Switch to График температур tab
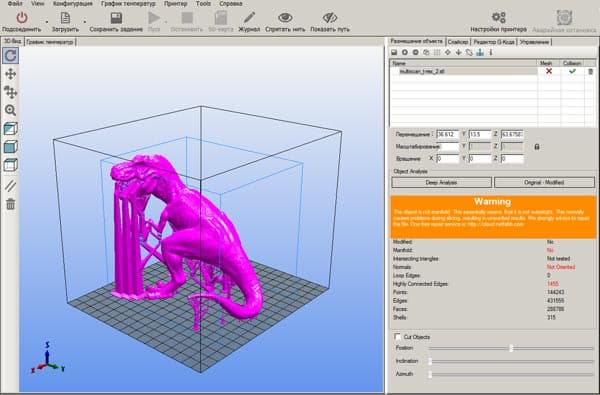This screenshot has height=395, width=600. pos(50,42)
